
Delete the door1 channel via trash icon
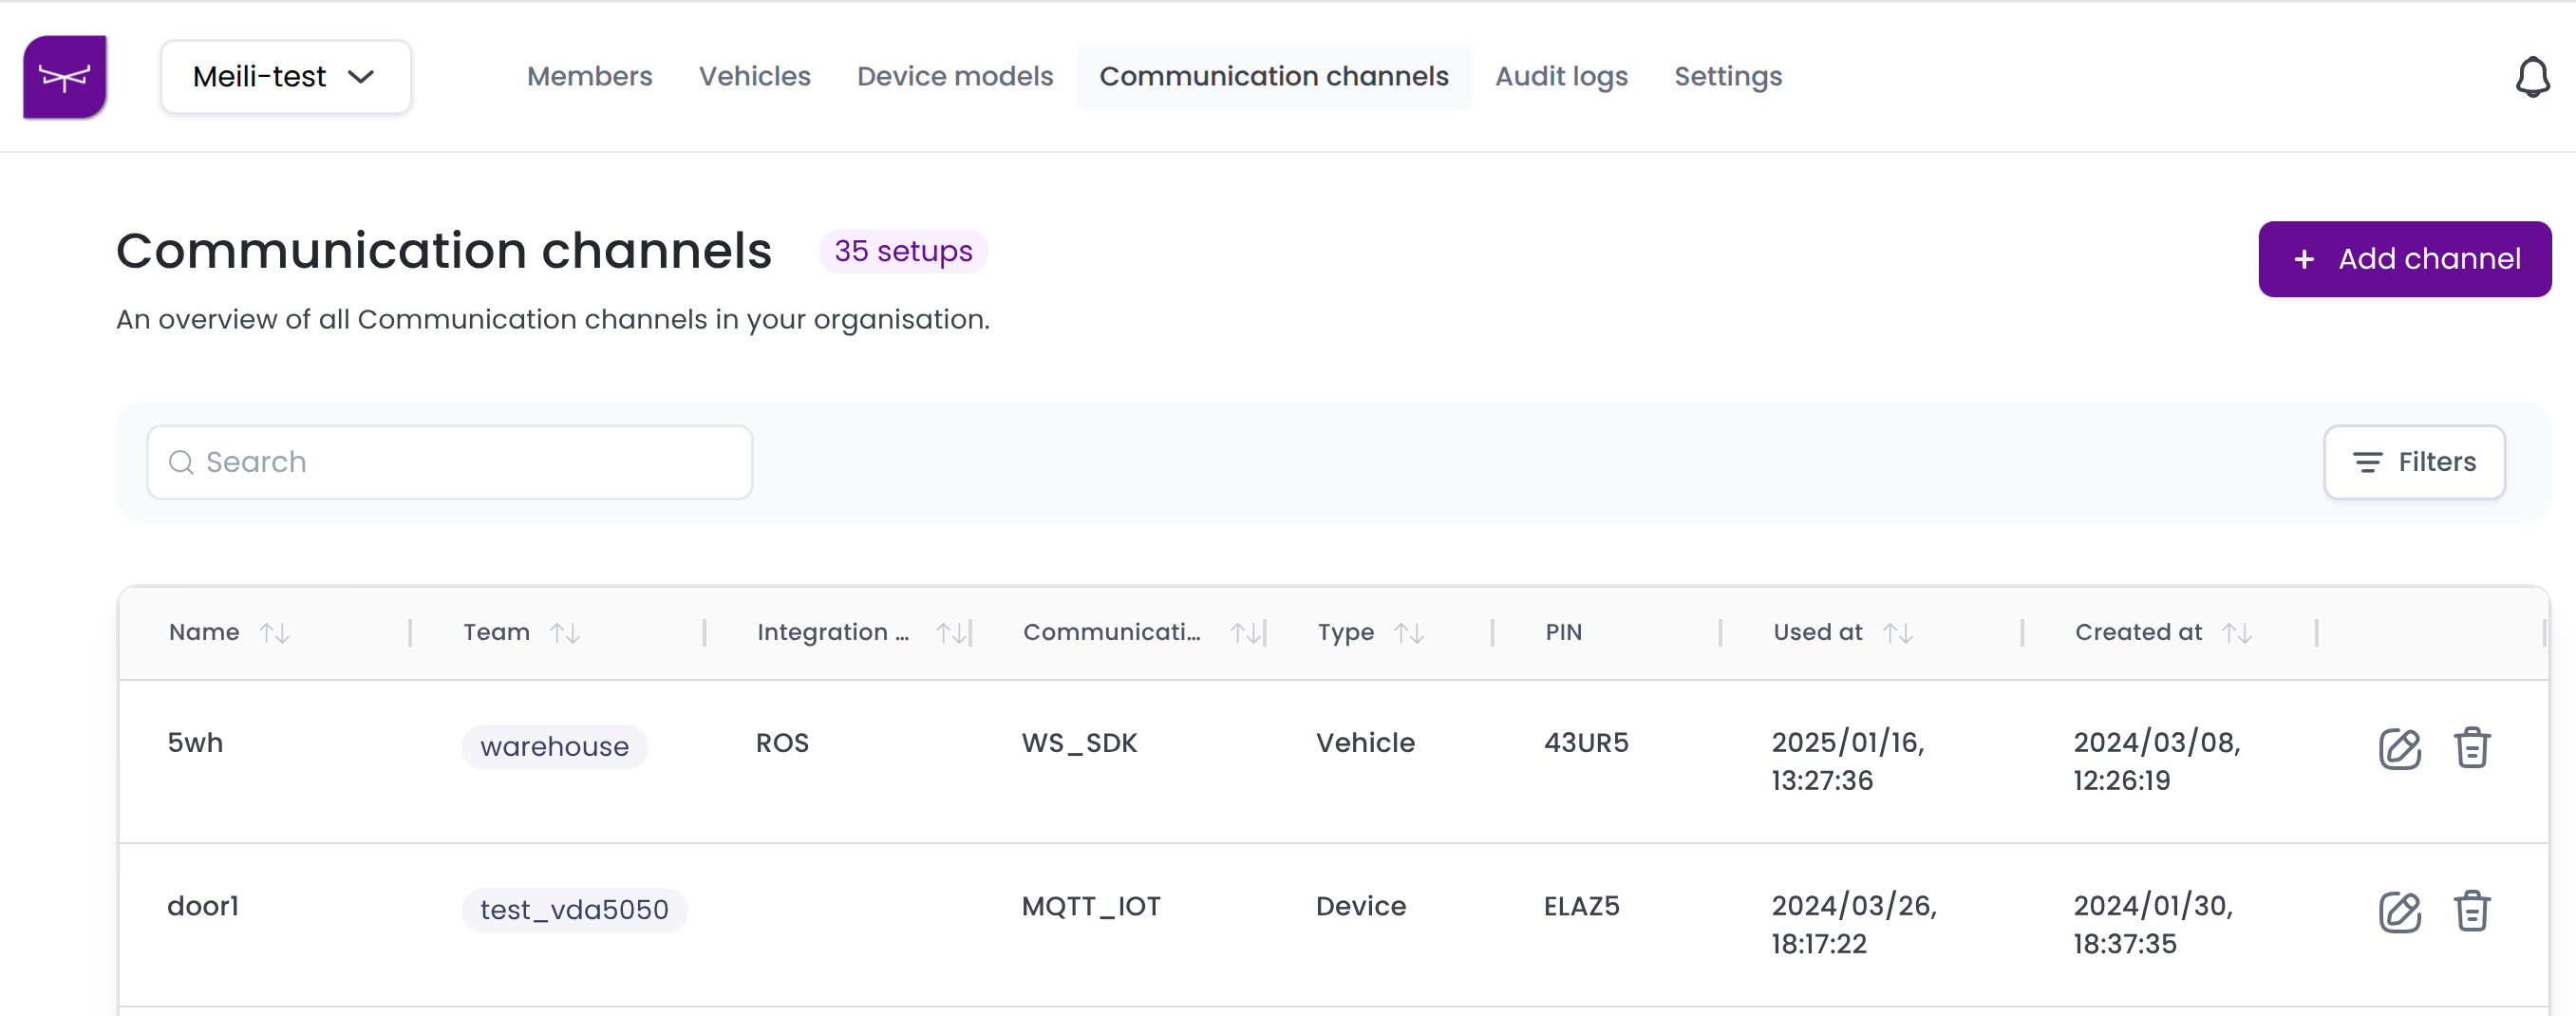pyautogui.click(x=2471, y=911)
